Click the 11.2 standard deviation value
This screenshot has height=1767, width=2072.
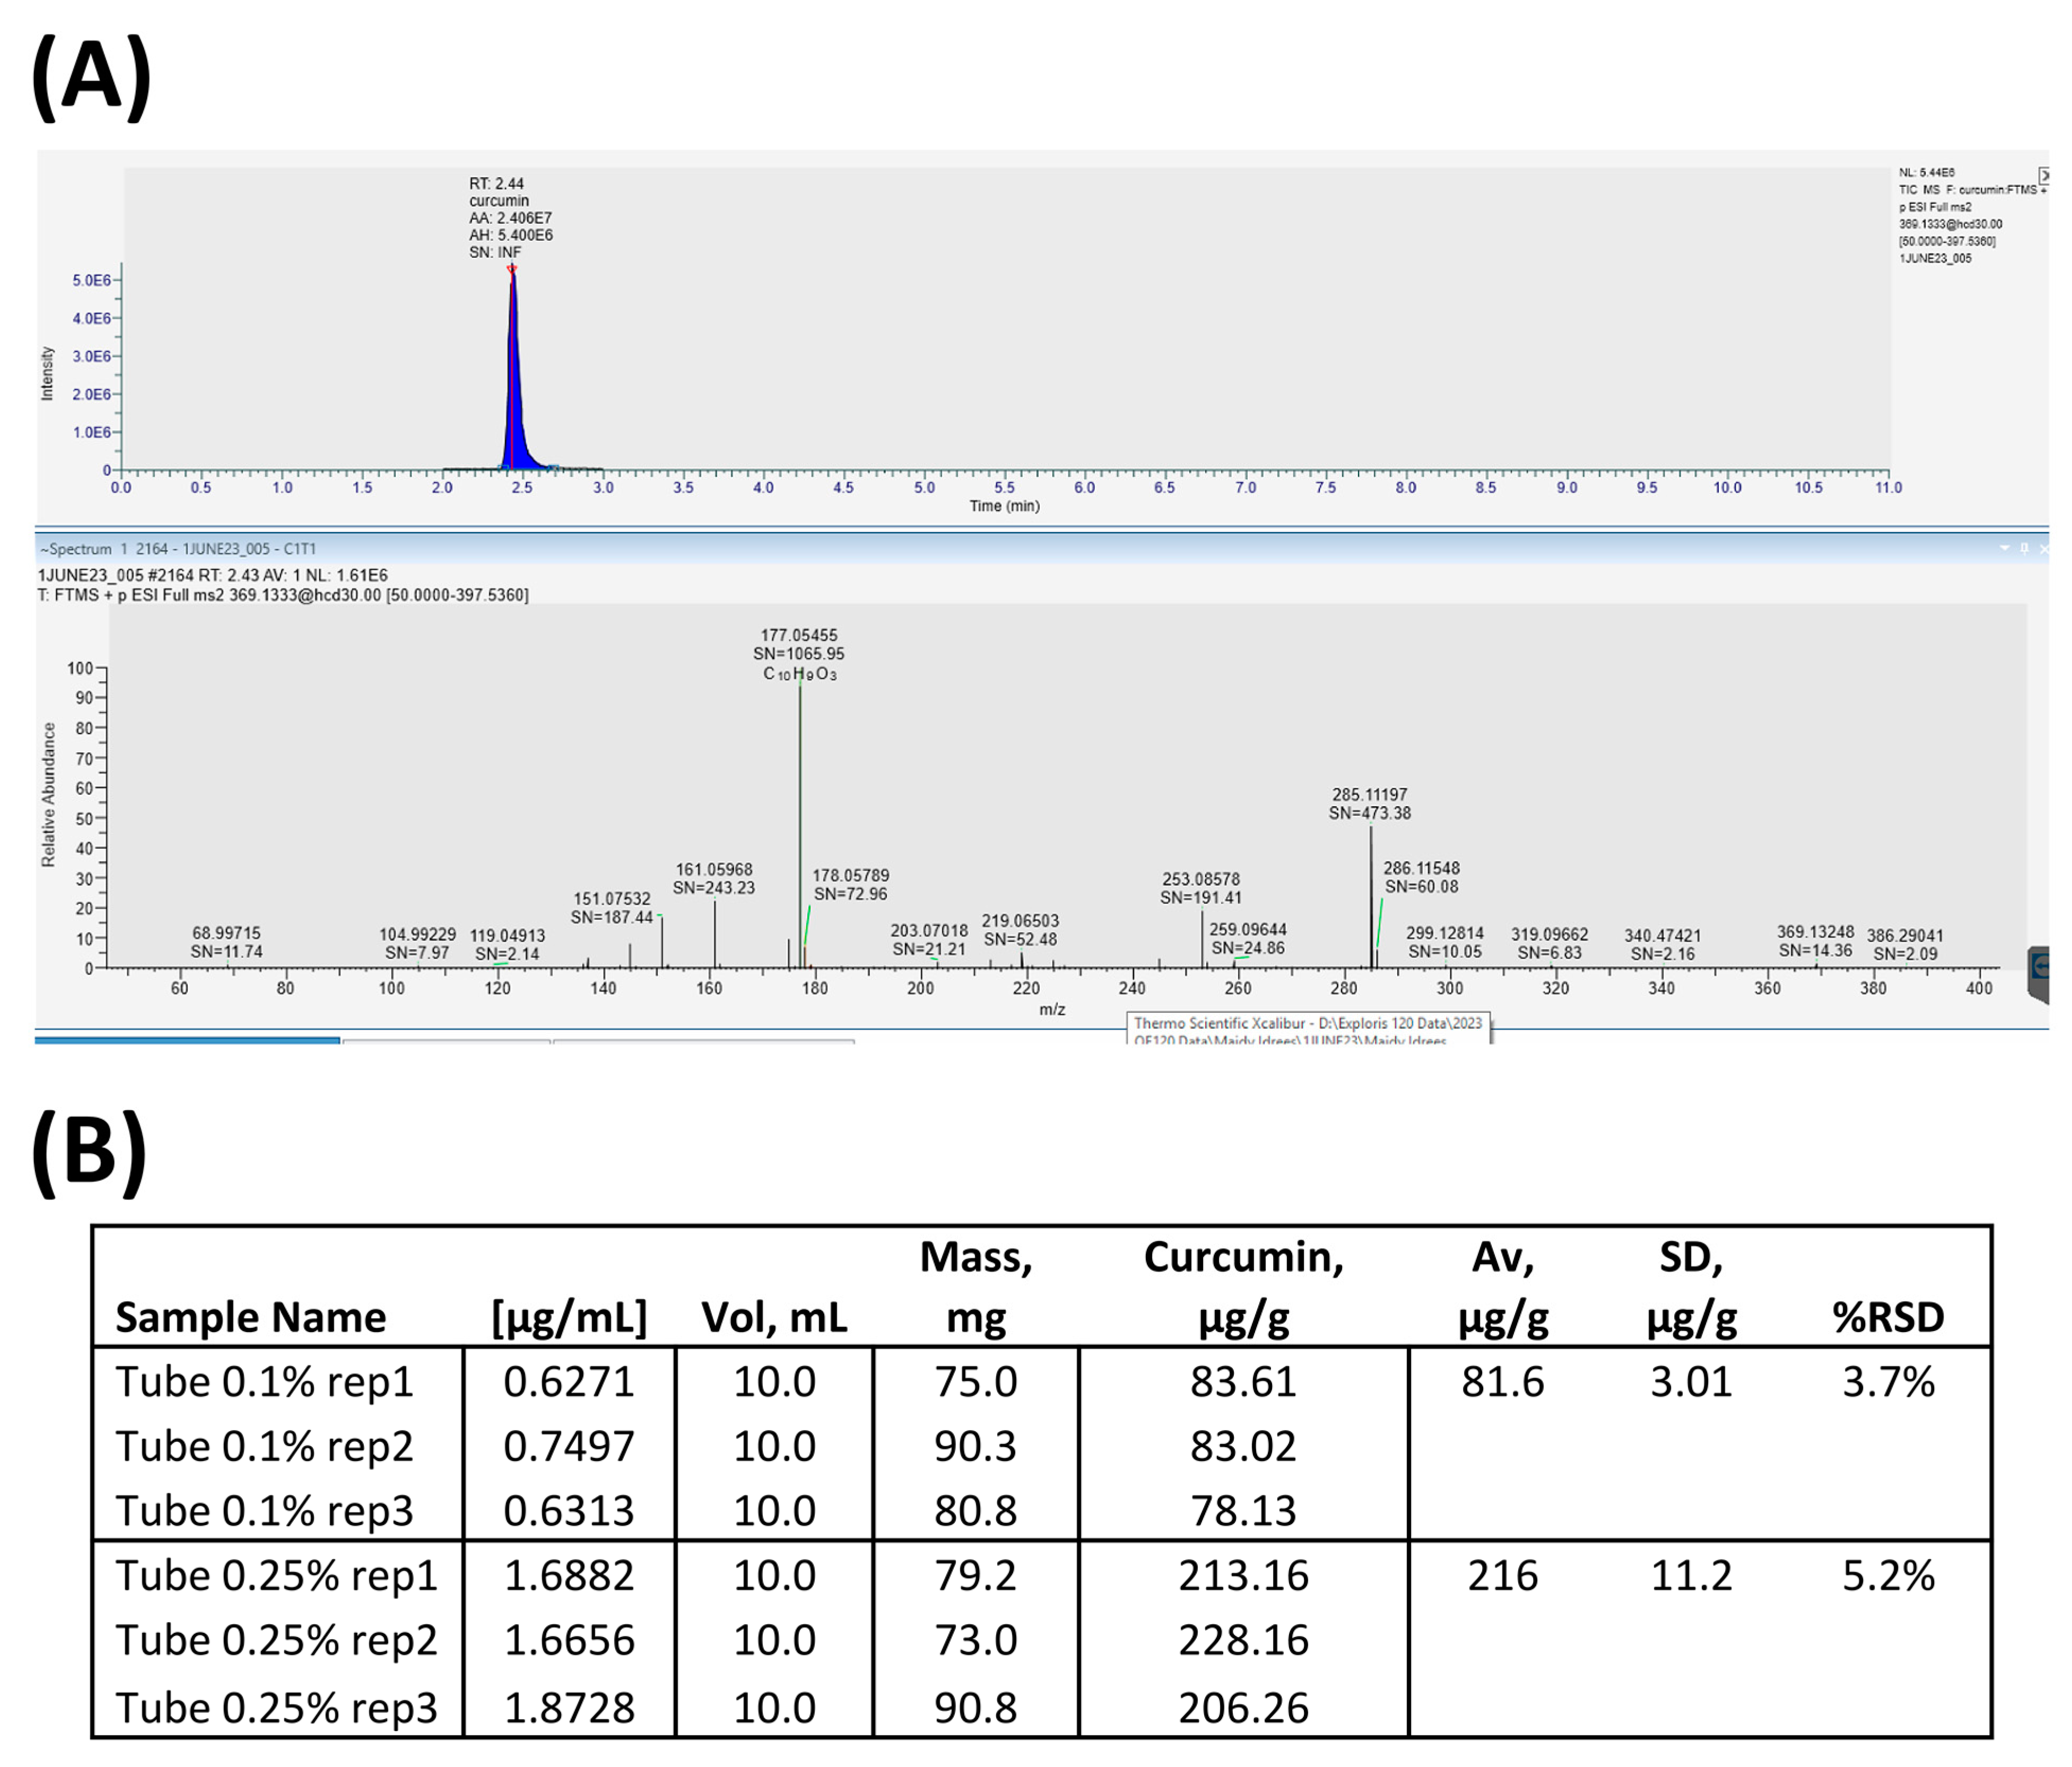click(1690, 1575)
